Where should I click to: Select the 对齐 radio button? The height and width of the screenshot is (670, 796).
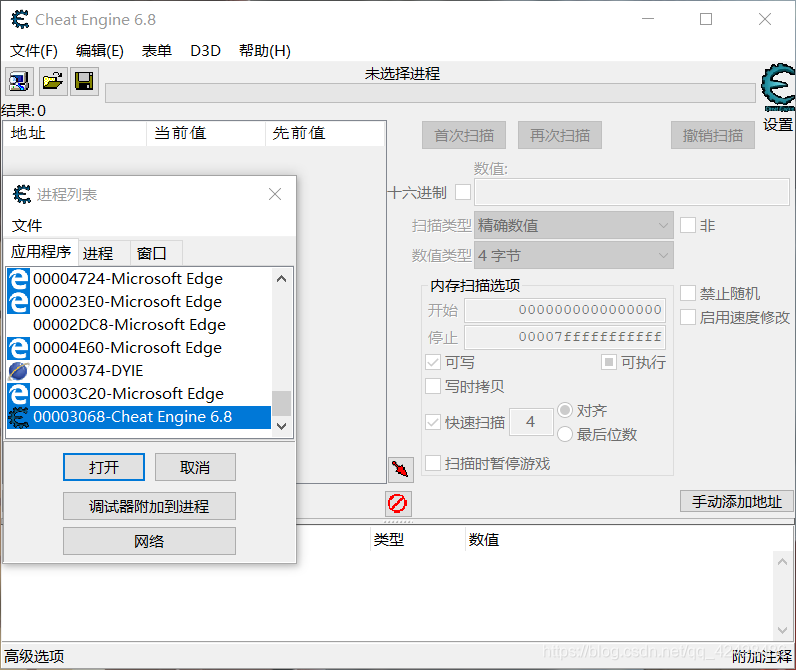pos(565,410)
